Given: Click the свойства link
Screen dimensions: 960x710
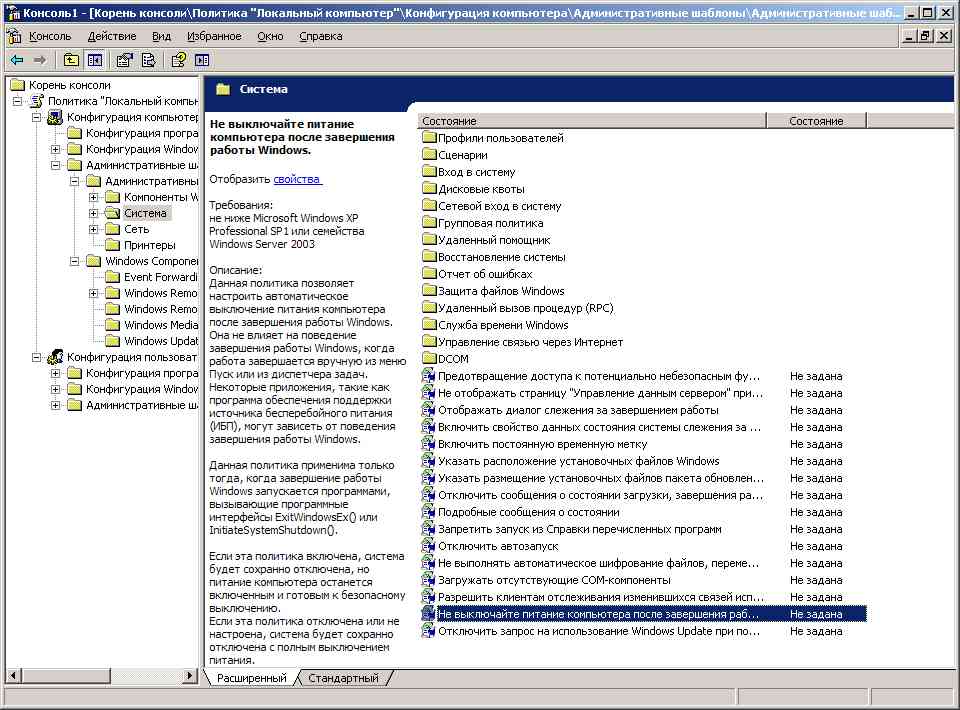Looking at the screenshot, I should click(296, 179).
